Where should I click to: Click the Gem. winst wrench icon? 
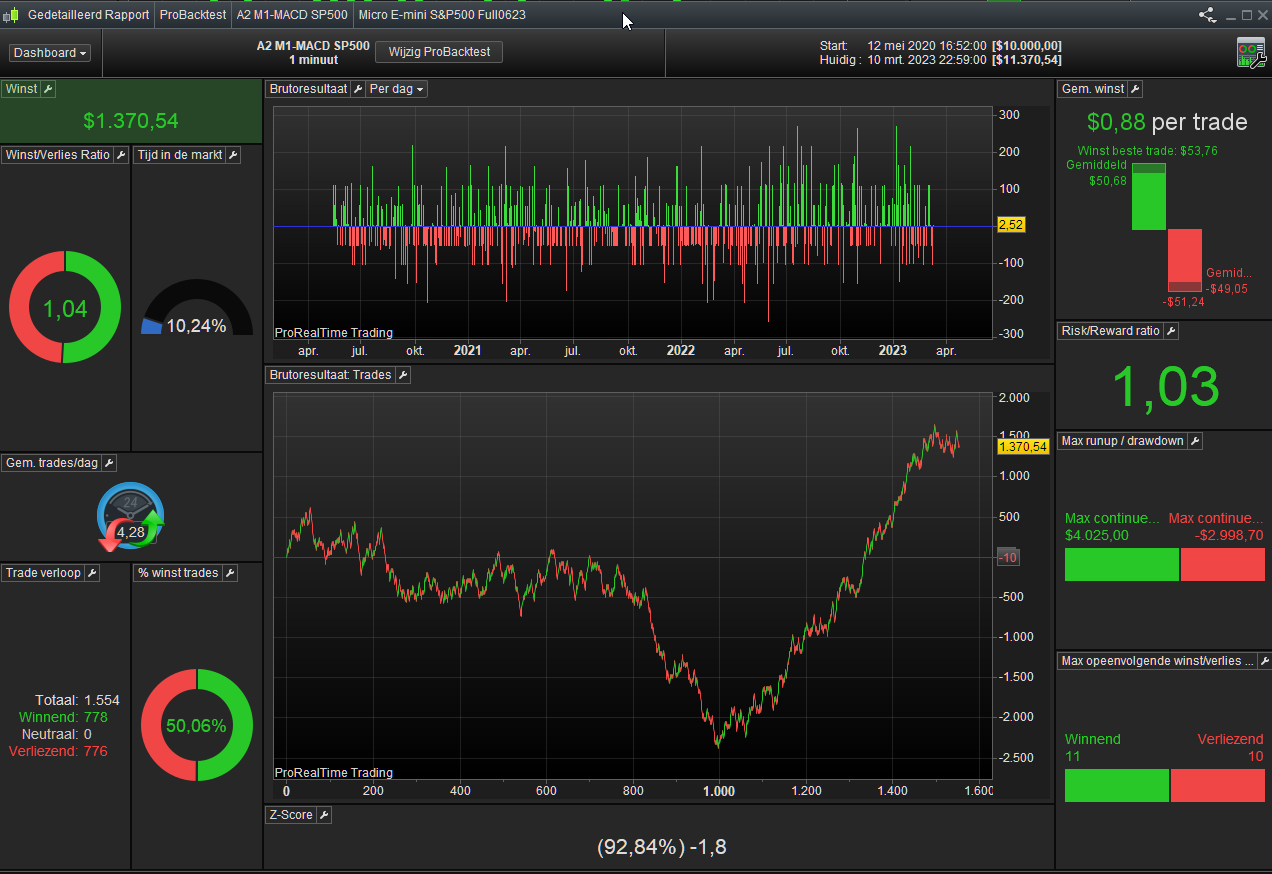(1135, 89)
